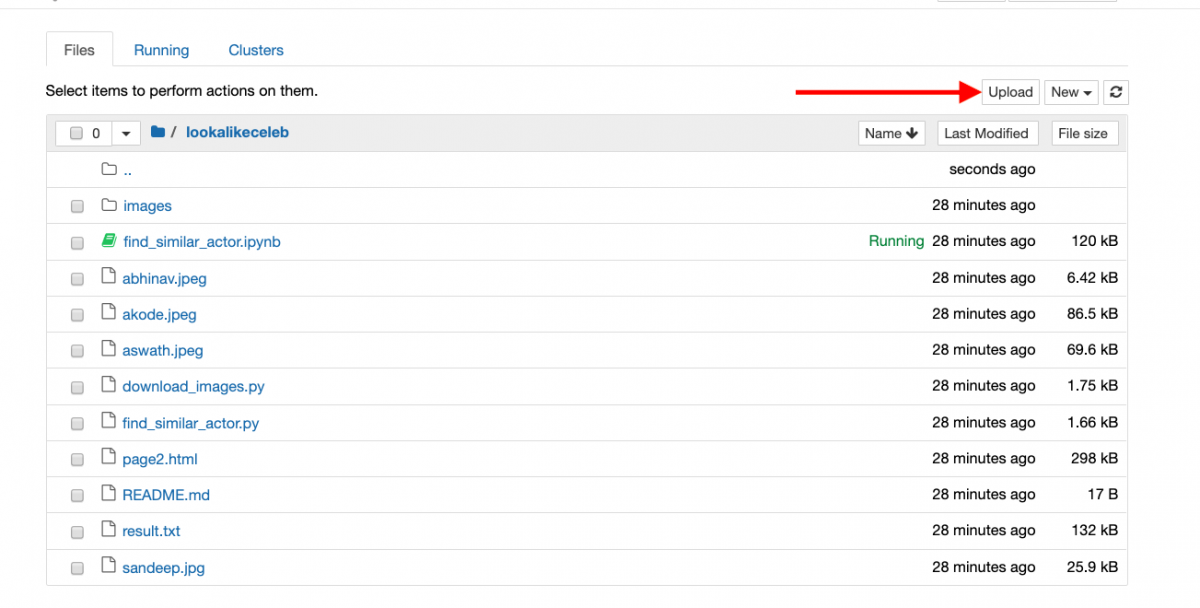Click the refresh file list icon
This screenshot has width=1200, height=608.
point(1116,92)
